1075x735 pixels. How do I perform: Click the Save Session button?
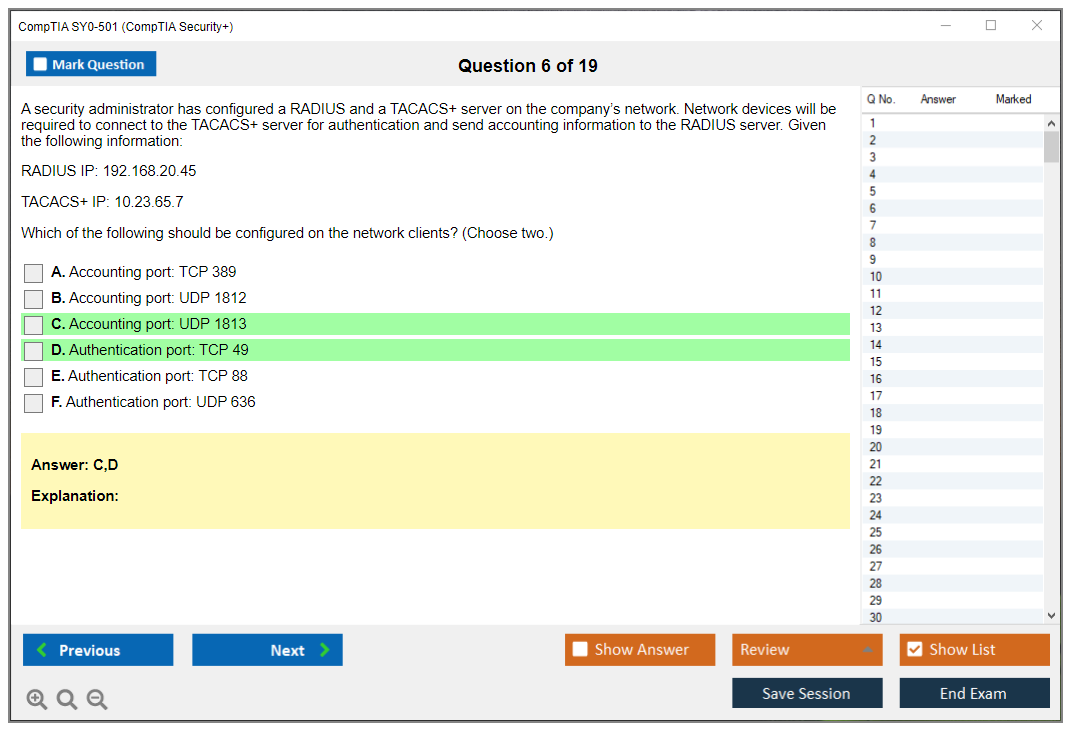click(807, 694)
